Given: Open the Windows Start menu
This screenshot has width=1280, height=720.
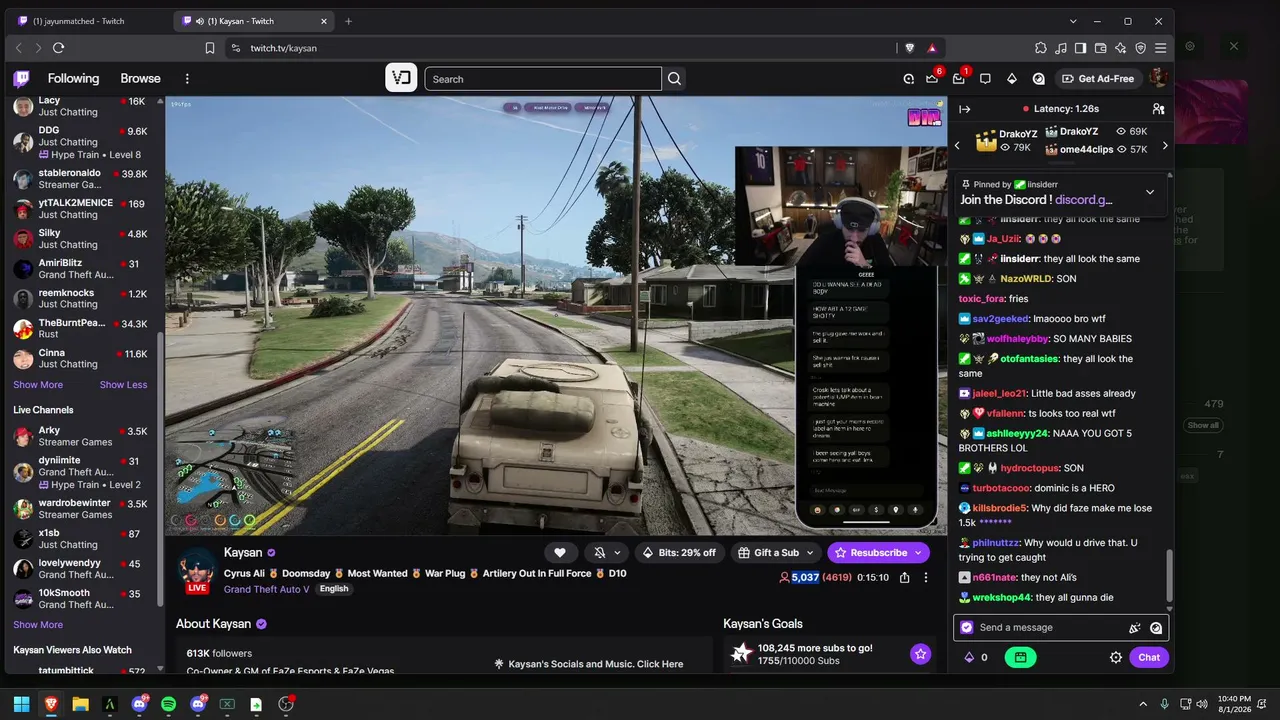Looking at the screenshot, I should click(21, 704).
